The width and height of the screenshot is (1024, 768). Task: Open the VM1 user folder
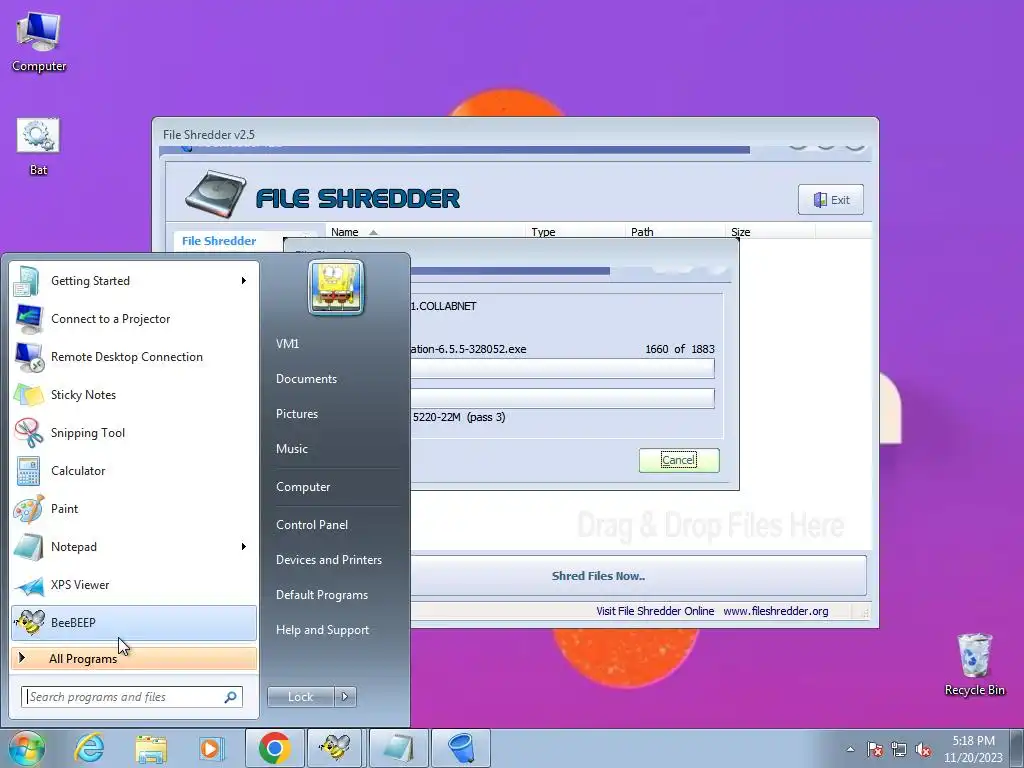pos(287,344)
